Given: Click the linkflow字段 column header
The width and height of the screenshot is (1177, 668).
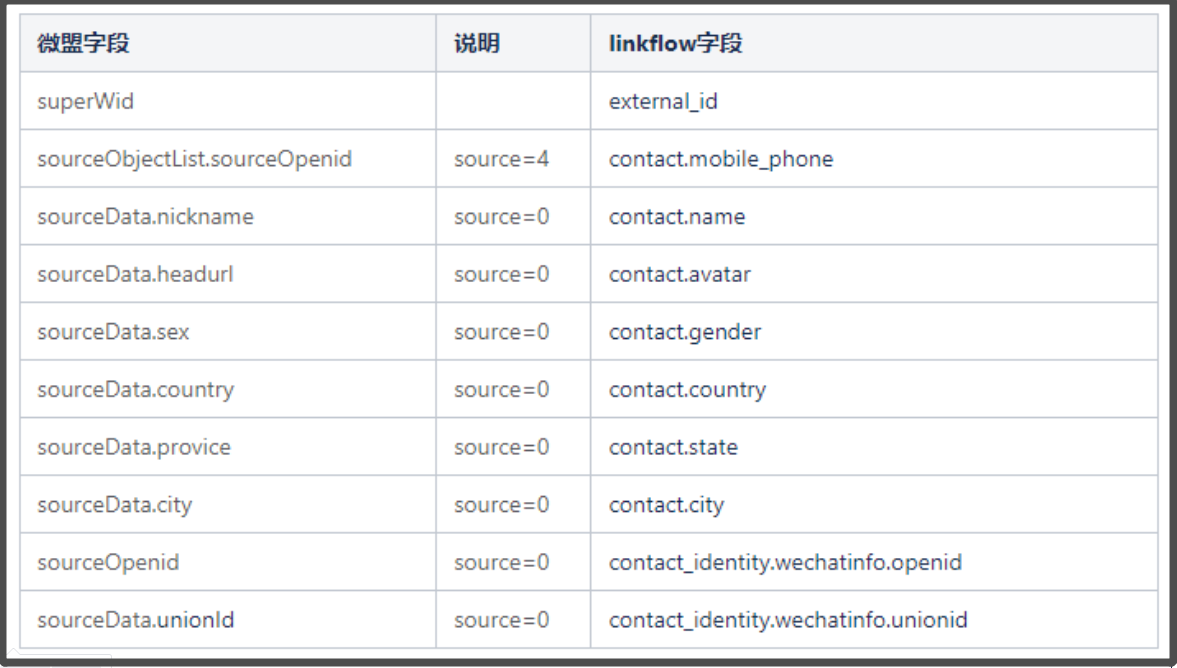Looking at the screenshot, I should point(874,44).
